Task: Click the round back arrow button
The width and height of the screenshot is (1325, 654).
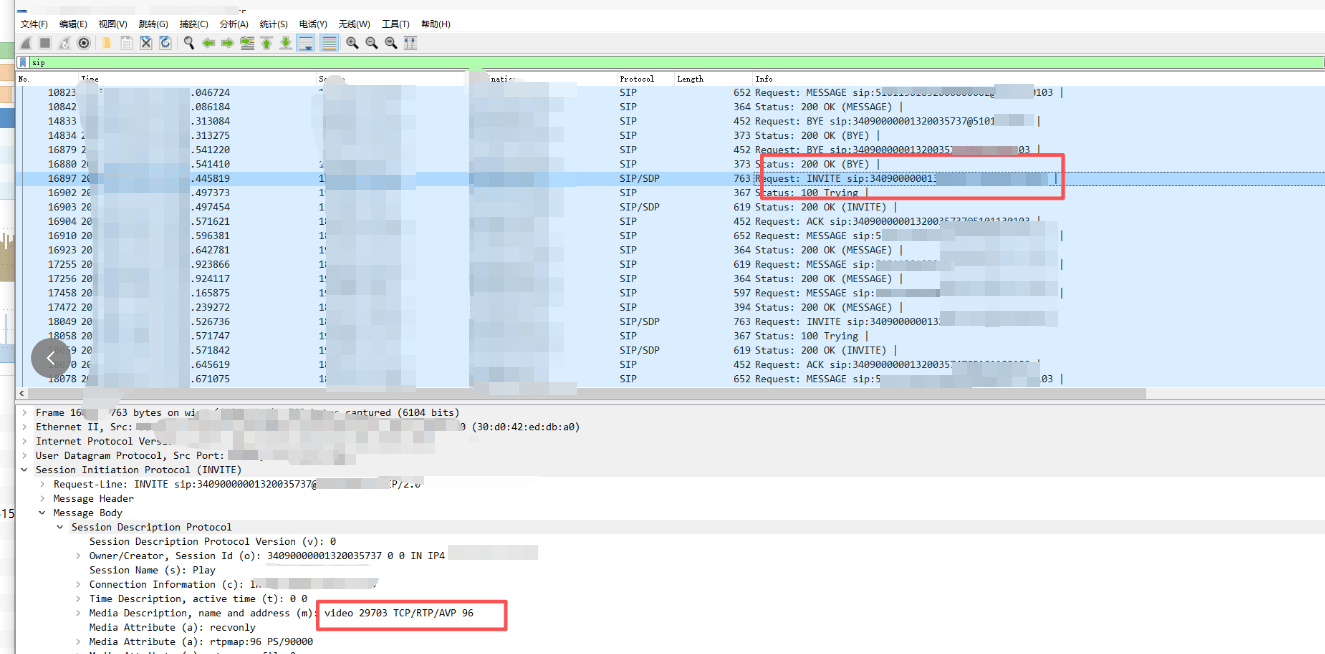Action: [x=51, y=358]
